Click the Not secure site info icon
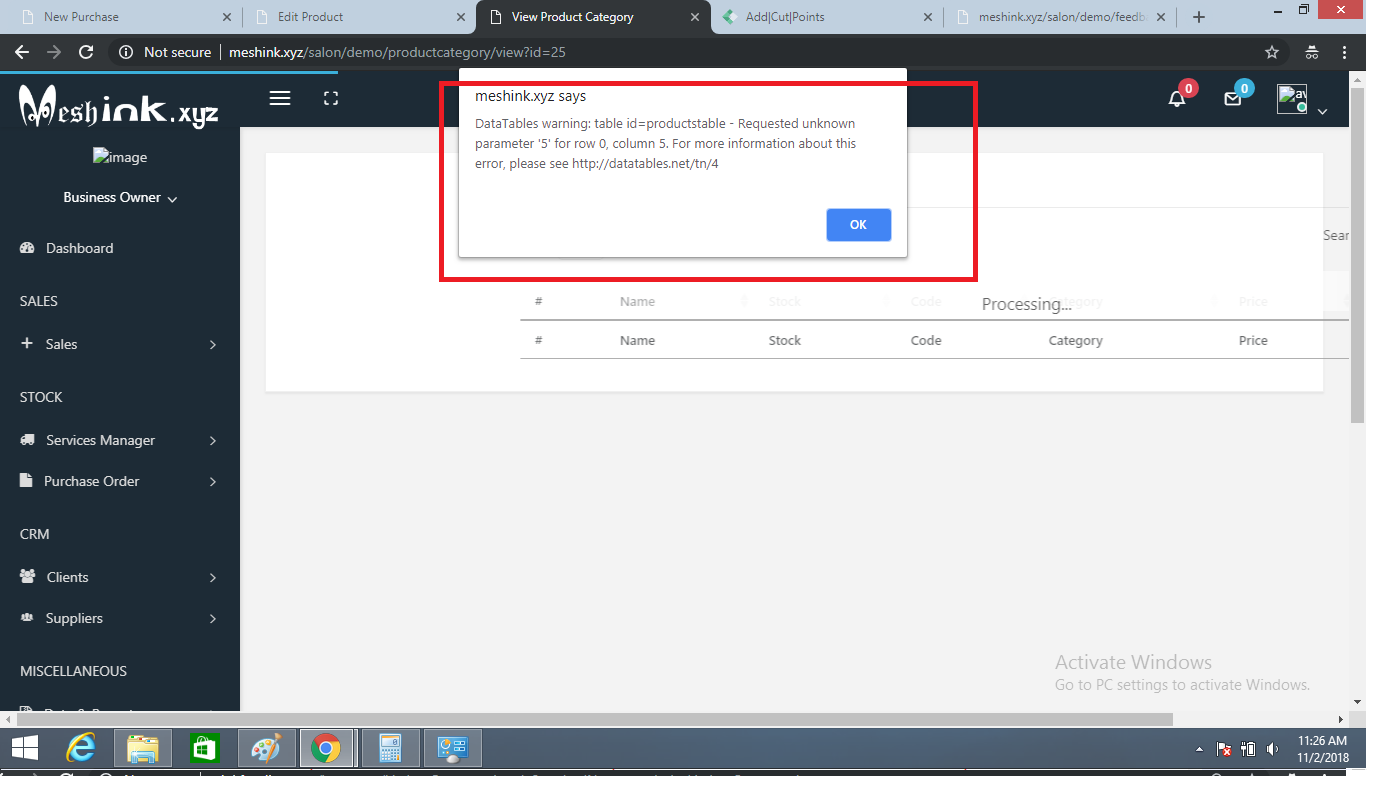1380x796 pixels. 126,52
